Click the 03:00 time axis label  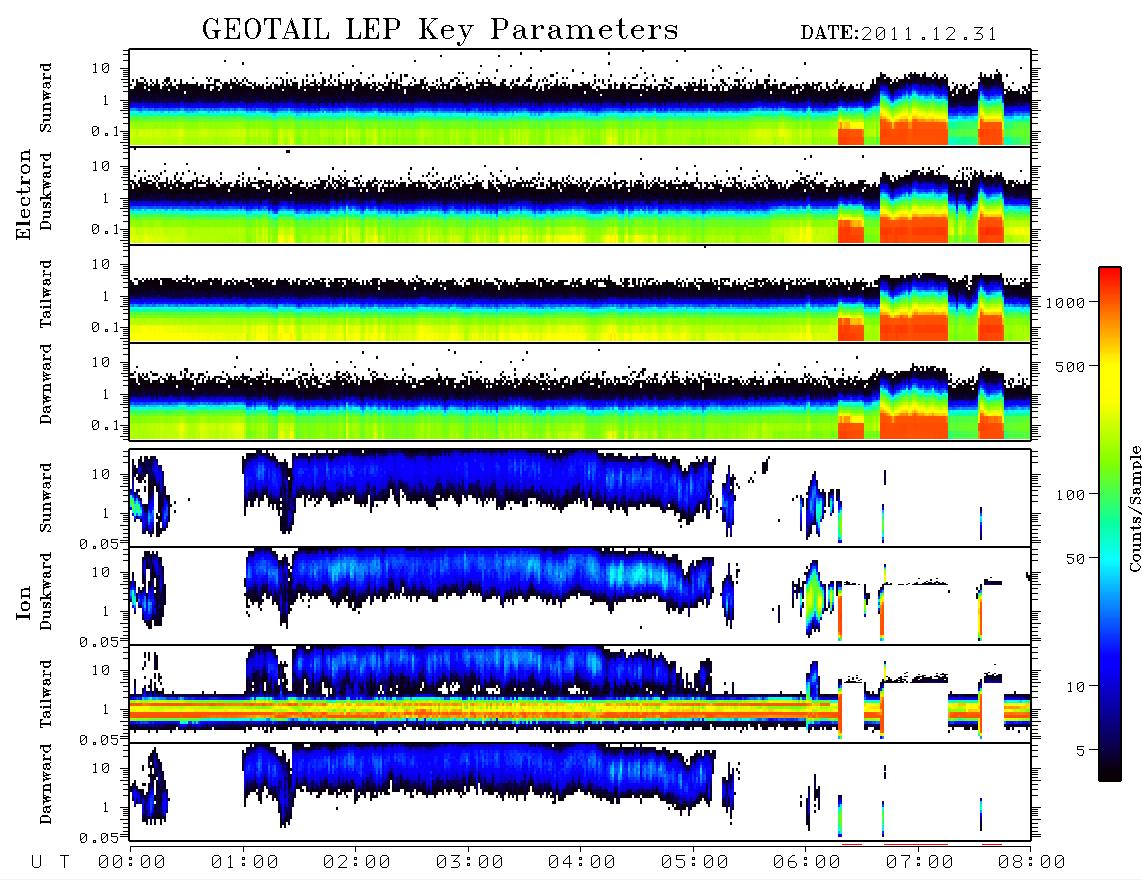coord(469,862)
